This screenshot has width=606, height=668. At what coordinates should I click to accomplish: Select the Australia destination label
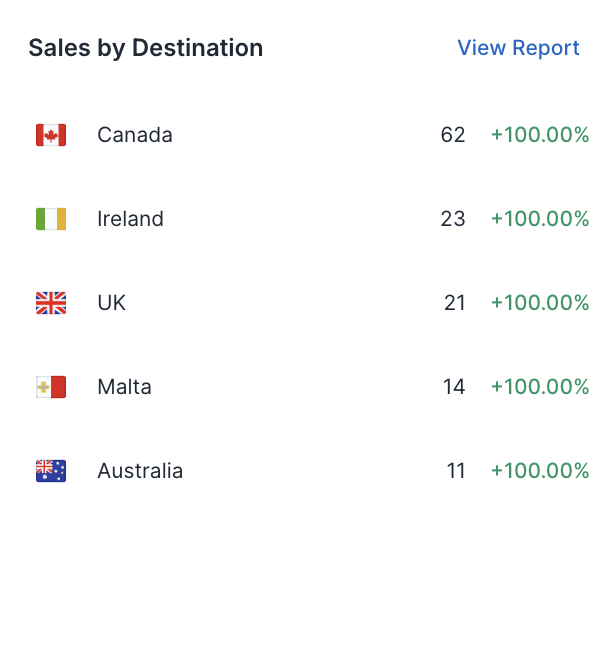coord(140,471)
